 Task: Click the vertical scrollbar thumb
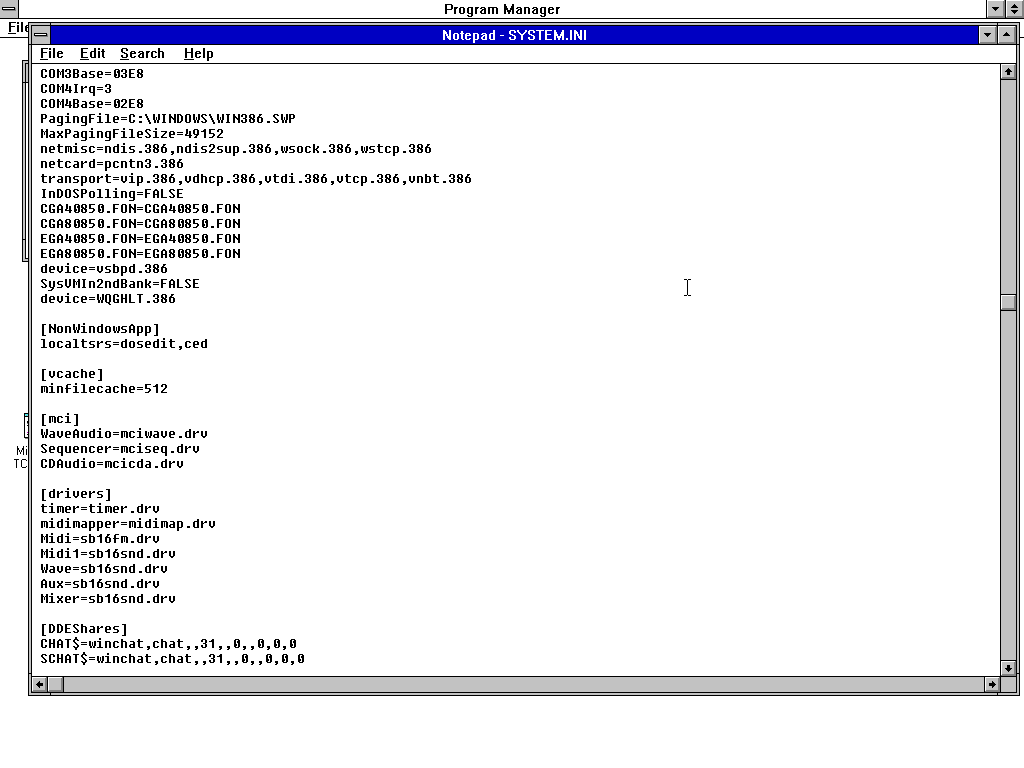coord(1008,303)
